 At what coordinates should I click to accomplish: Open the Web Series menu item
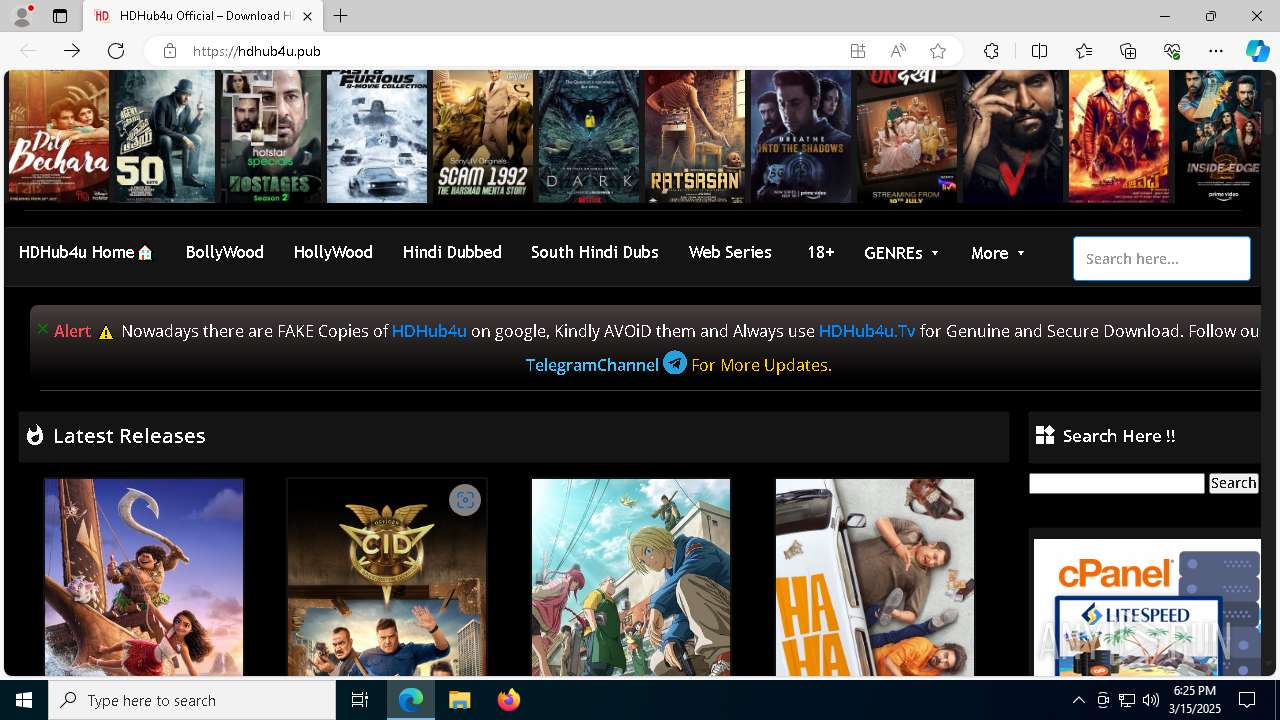[x=730, y=253]
